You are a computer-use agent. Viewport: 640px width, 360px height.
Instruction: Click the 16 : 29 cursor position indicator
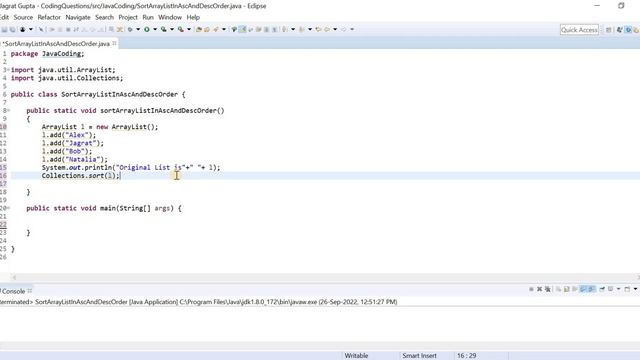(467, 356)
